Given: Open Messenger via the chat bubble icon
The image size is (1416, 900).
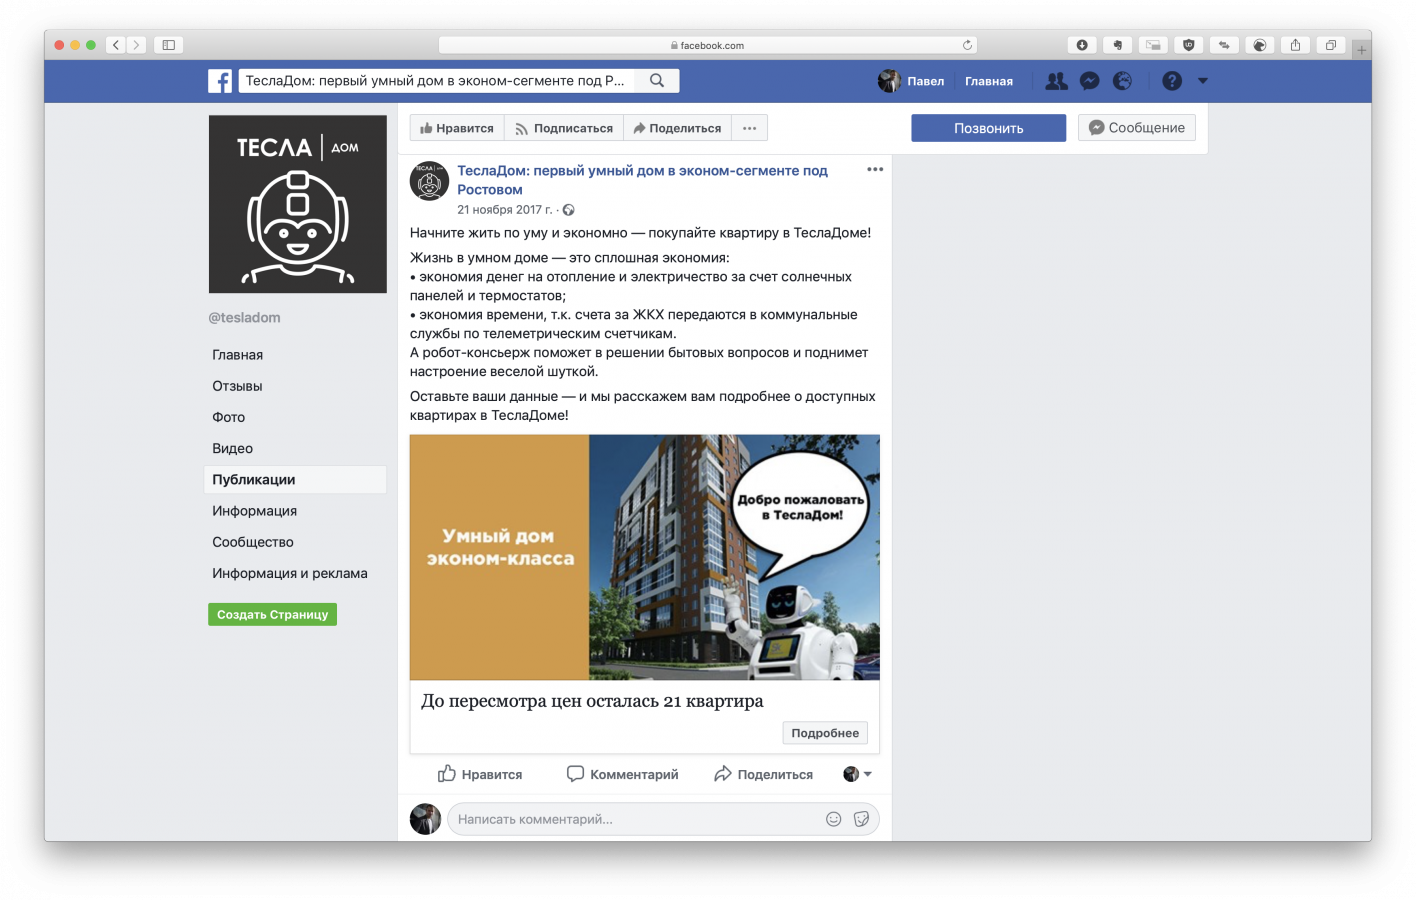Looking at the screenshot, I should point(1089,81).
